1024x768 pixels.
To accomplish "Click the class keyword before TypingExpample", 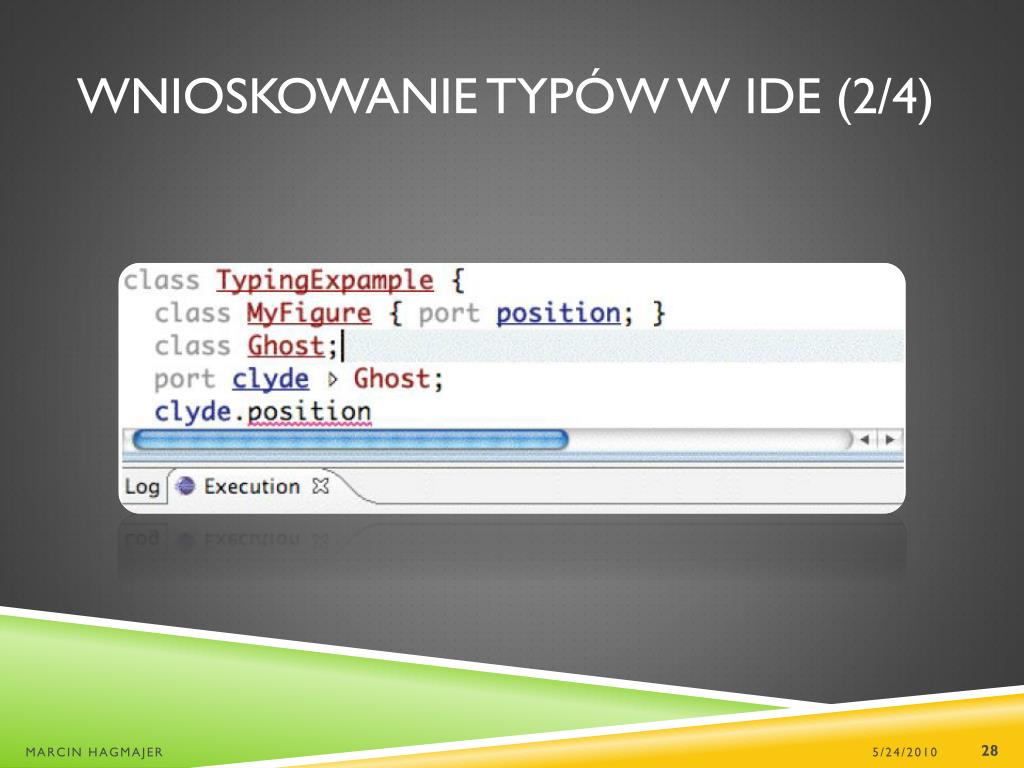I will 161,281.
